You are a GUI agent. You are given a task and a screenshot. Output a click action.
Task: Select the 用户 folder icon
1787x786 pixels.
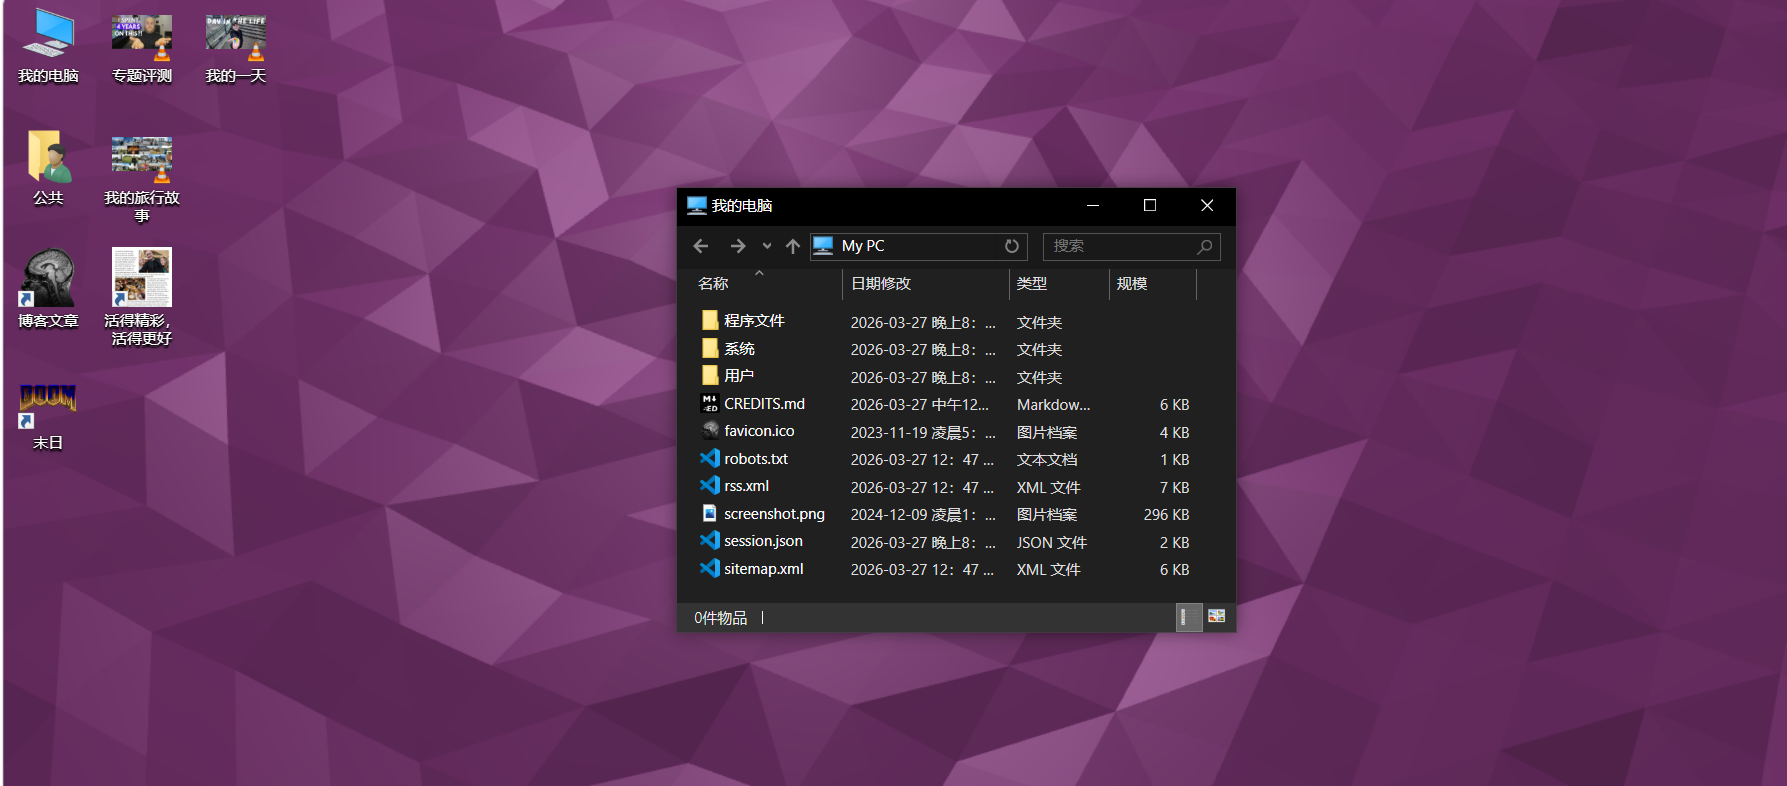pyautogui.click(x=710, y=375)
